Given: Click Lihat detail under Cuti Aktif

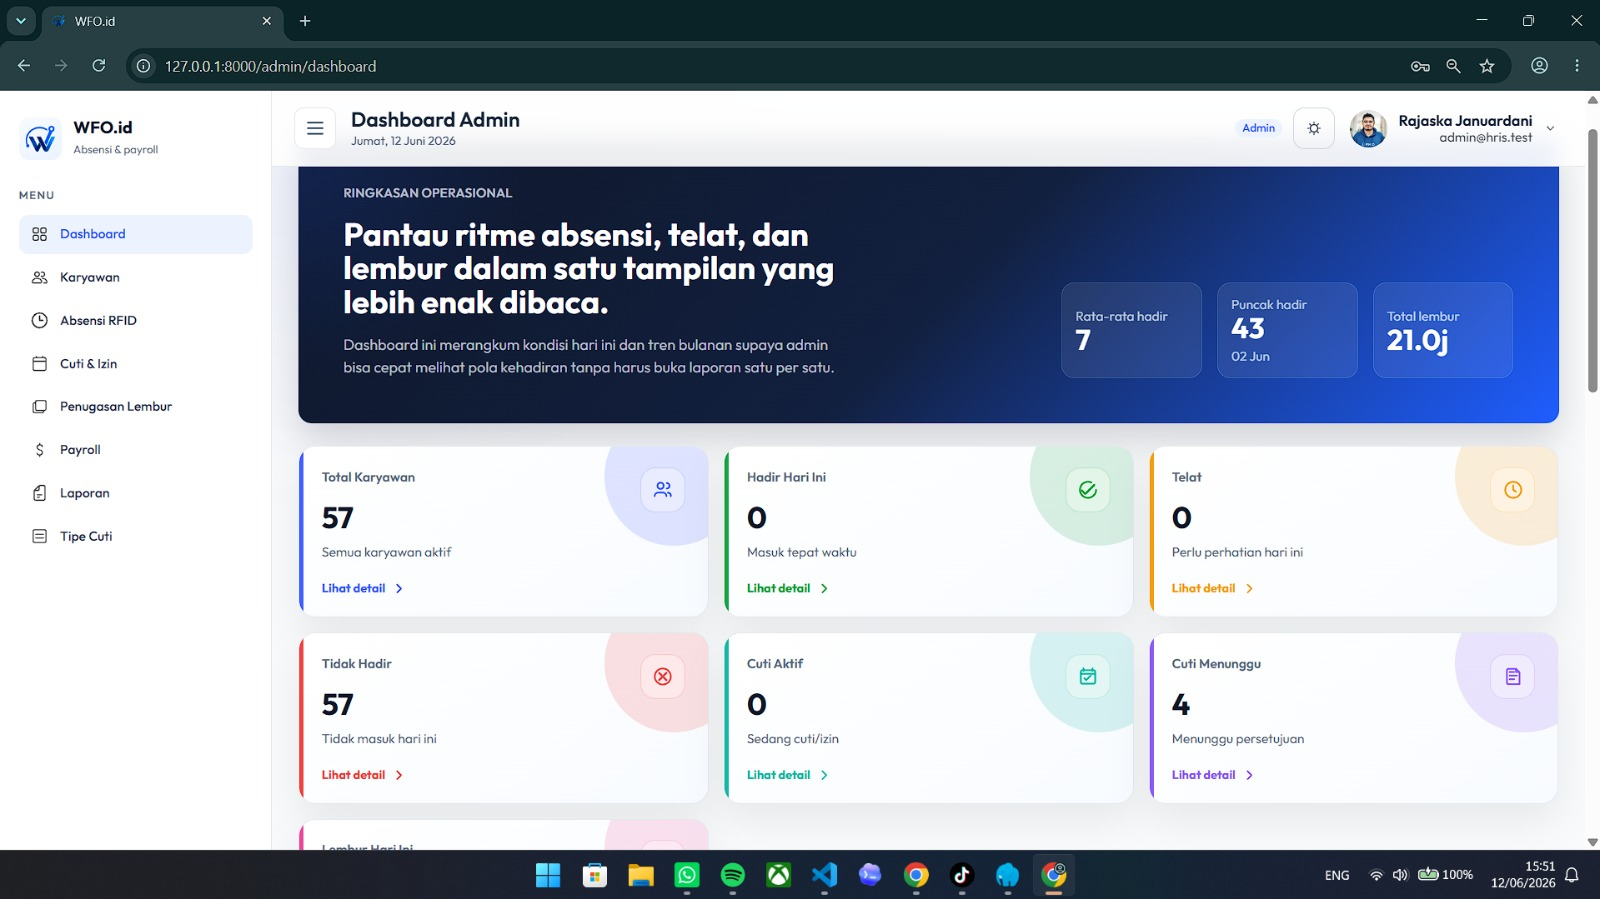Looking at the screenshot, I should (x=787, y=775).
